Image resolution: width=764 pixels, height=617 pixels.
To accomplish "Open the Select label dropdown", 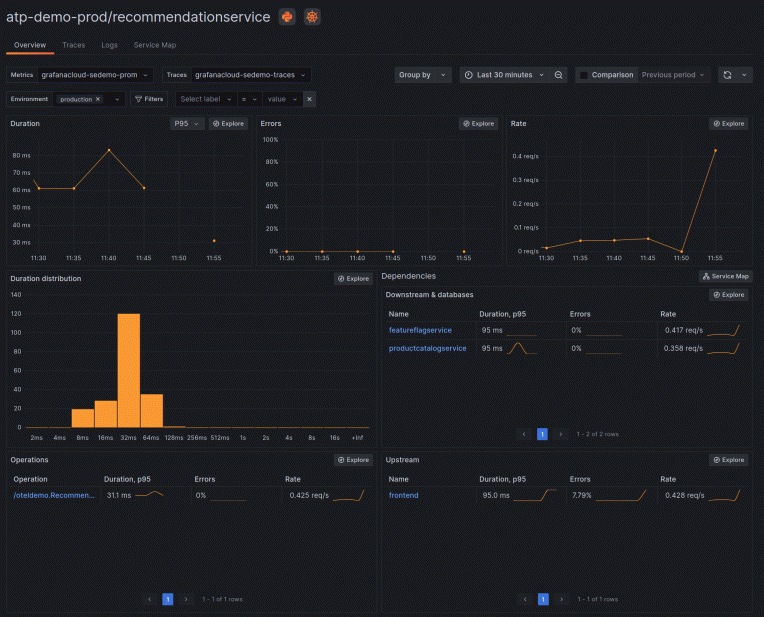I will (x=206, y=99).
